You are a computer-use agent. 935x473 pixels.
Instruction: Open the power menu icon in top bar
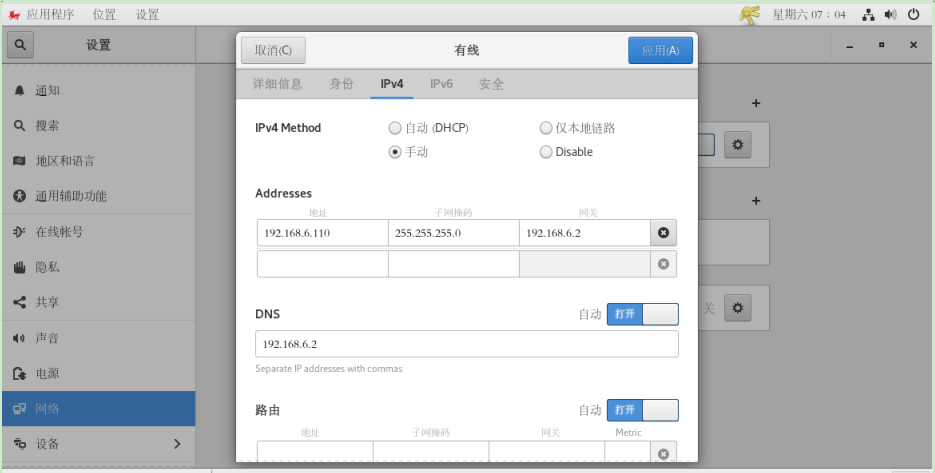pyautogui.click(x=913, y=15)
